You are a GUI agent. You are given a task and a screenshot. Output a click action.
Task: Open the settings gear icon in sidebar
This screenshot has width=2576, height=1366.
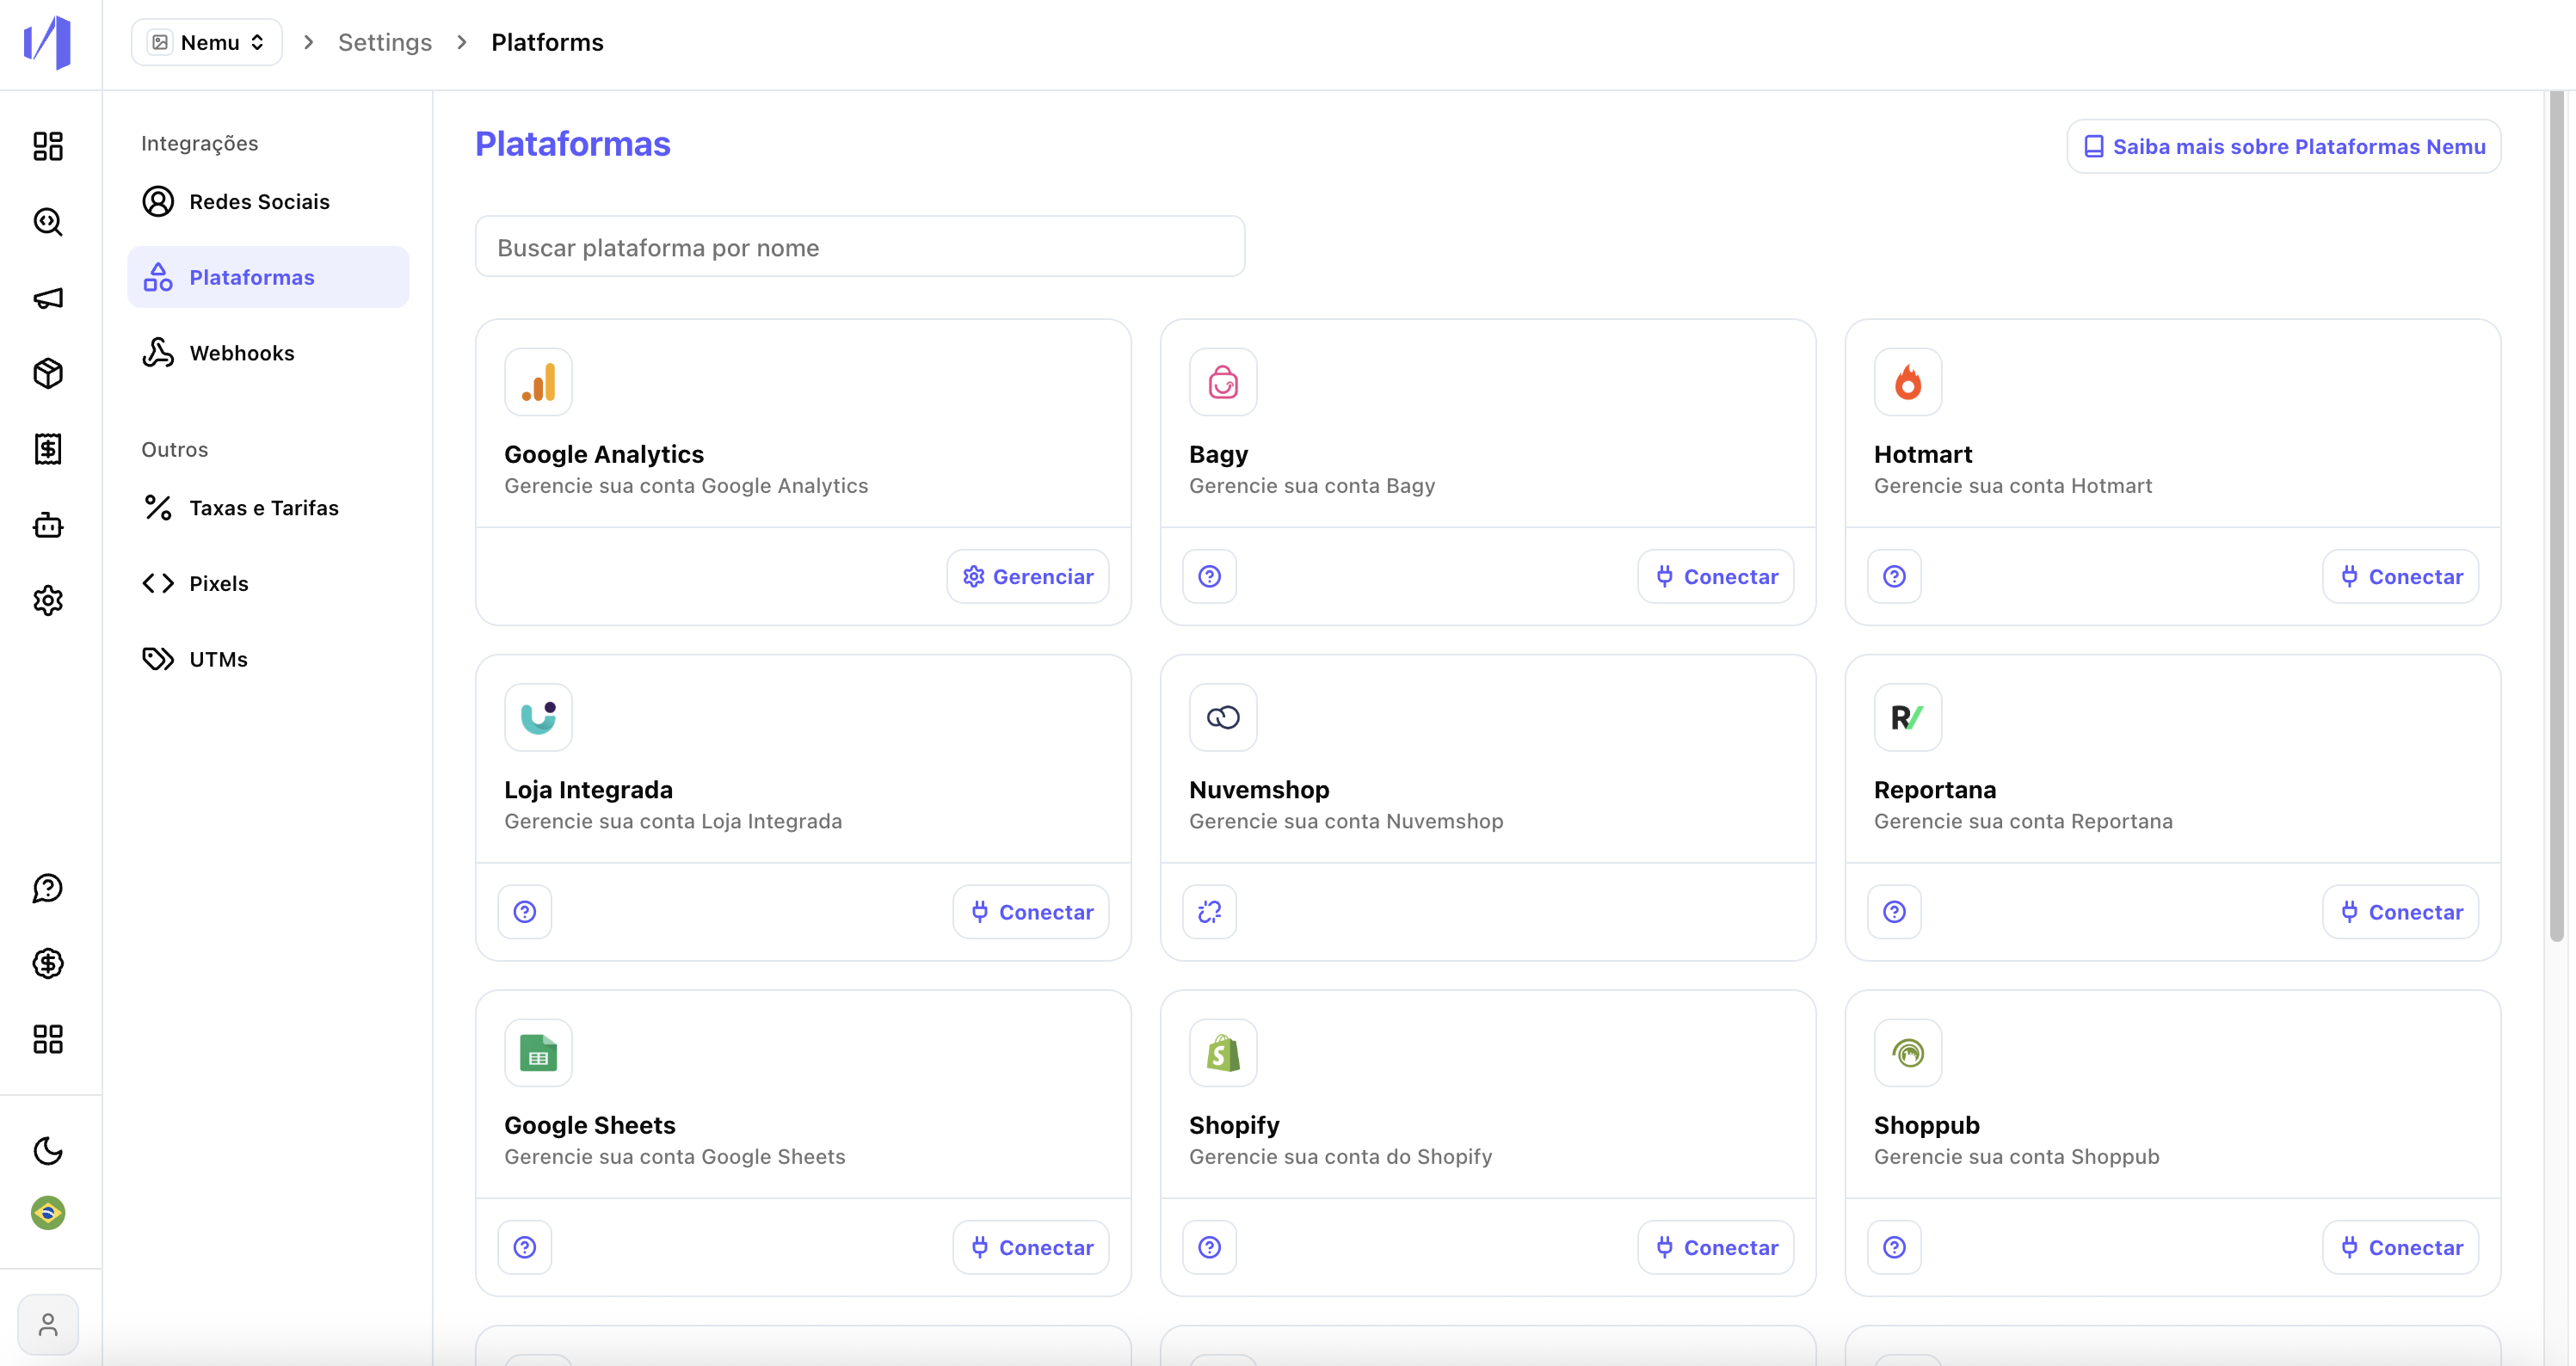point(48,601)
